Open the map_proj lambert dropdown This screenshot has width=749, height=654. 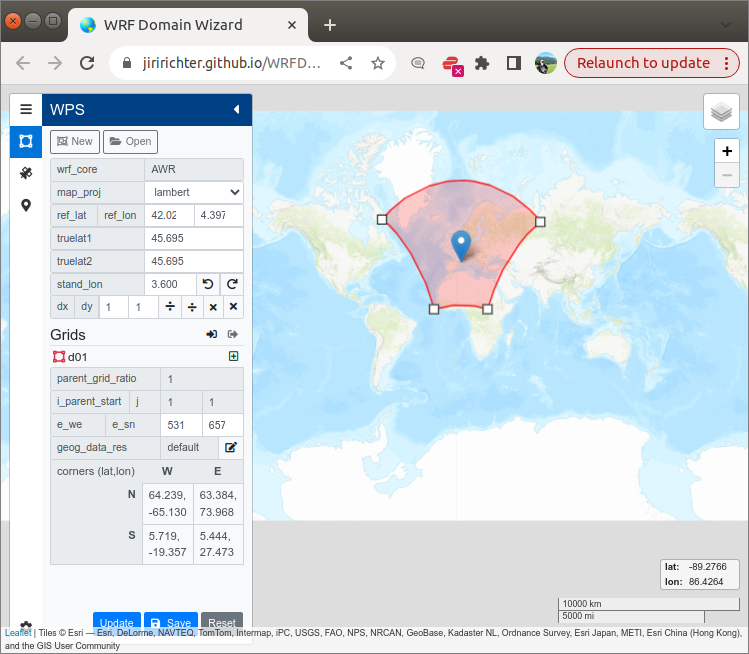point(194,192)
